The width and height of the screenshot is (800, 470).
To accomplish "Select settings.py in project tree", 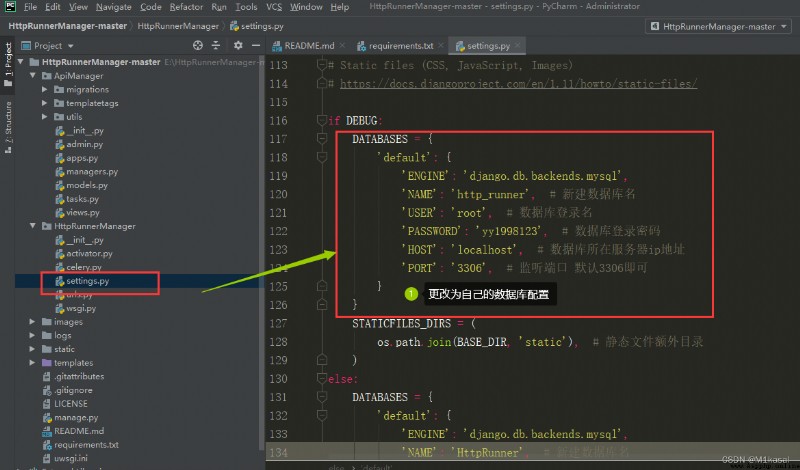I will pyautogui.click(x=82, y=281).
